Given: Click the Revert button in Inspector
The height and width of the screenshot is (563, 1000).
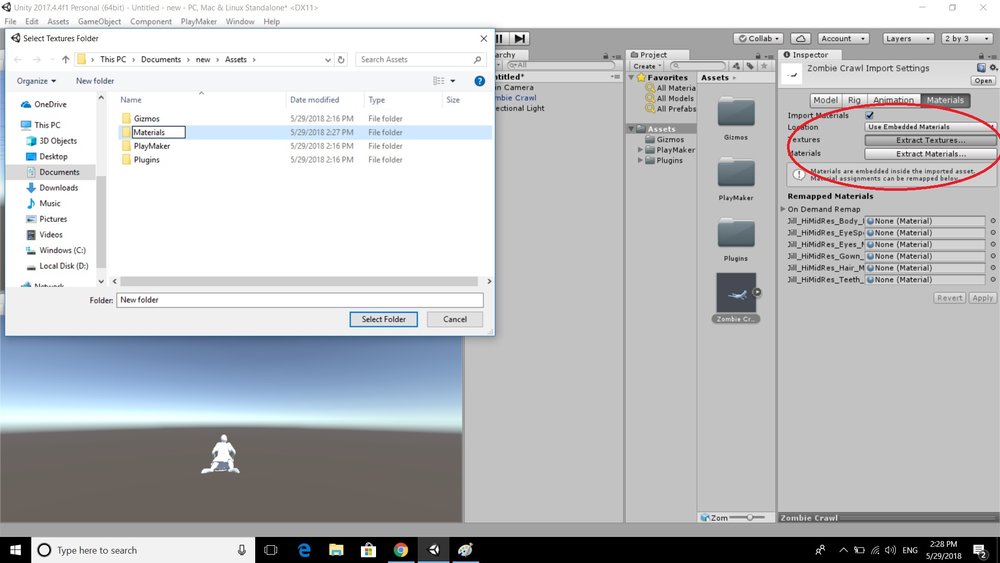Looking at the screenshot, I should tap(950, 298).
